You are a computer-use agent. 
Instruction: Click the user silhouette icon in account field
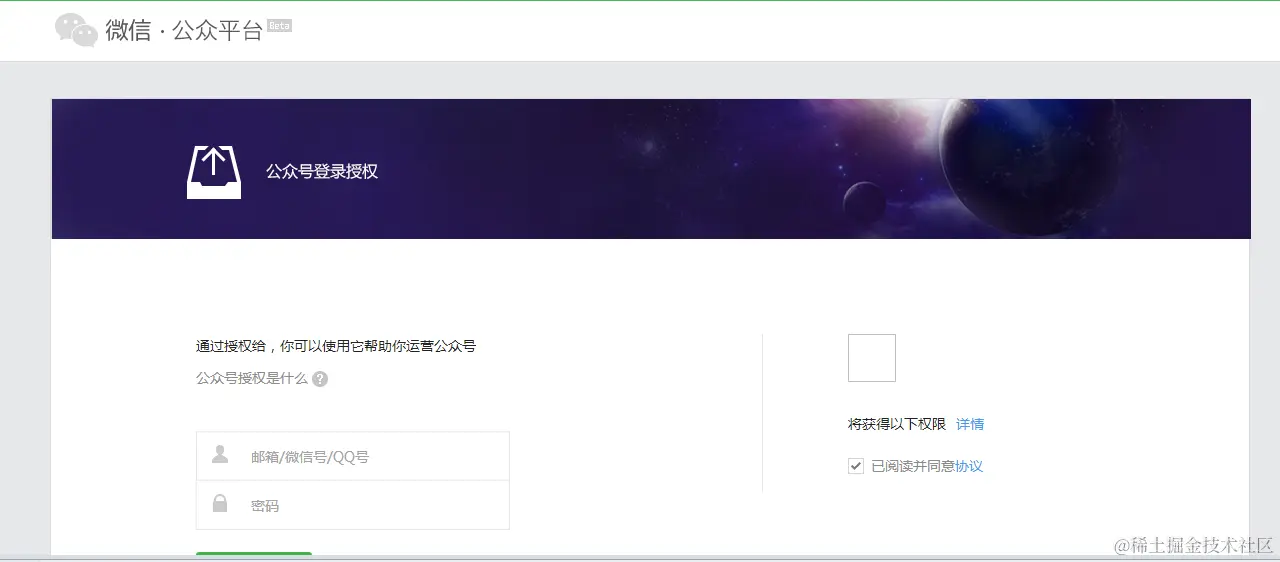220,455
